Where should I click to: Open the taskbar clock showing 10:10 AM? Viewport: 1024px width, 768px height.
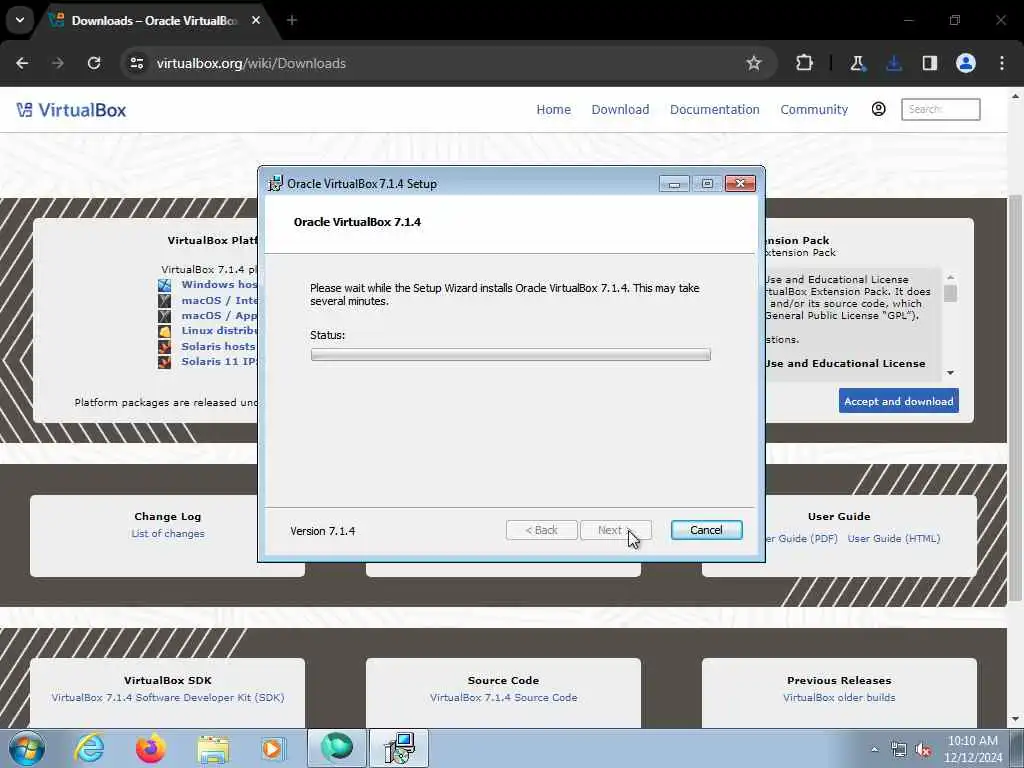tap(973, 749)
